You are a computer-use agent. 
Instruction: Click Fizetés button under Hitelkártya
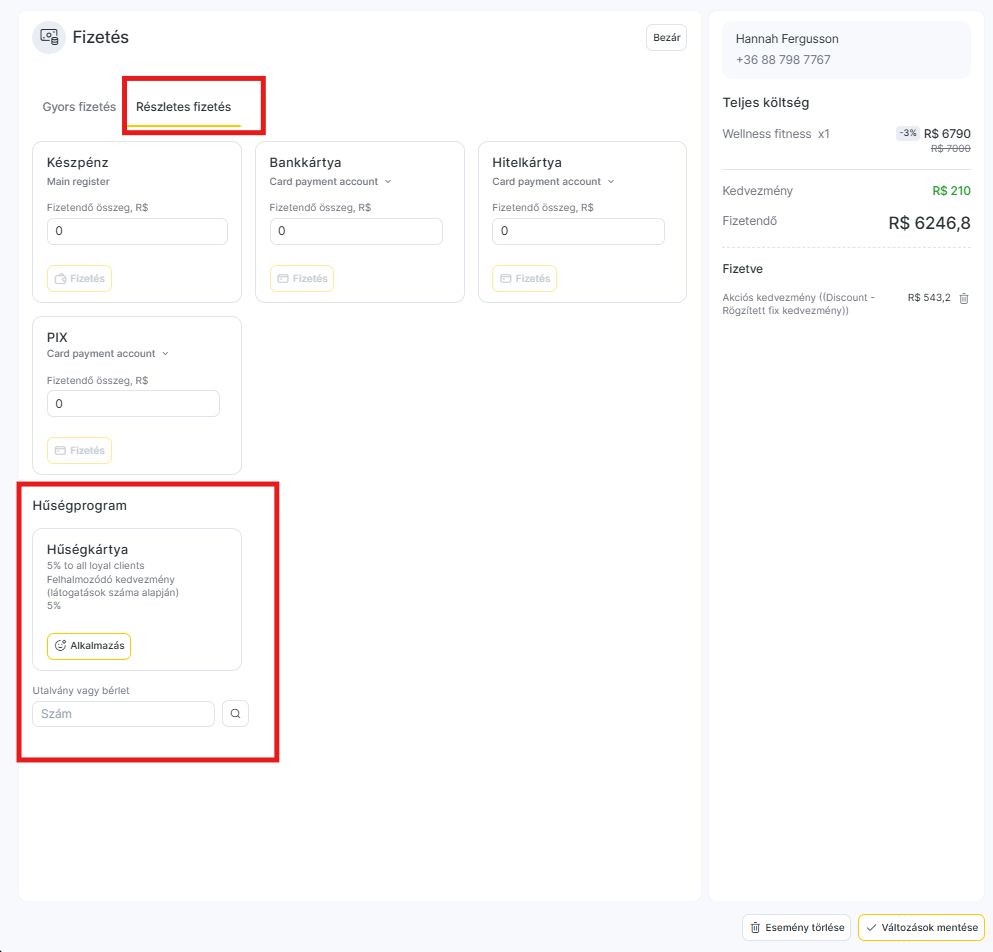click(524, 279)
